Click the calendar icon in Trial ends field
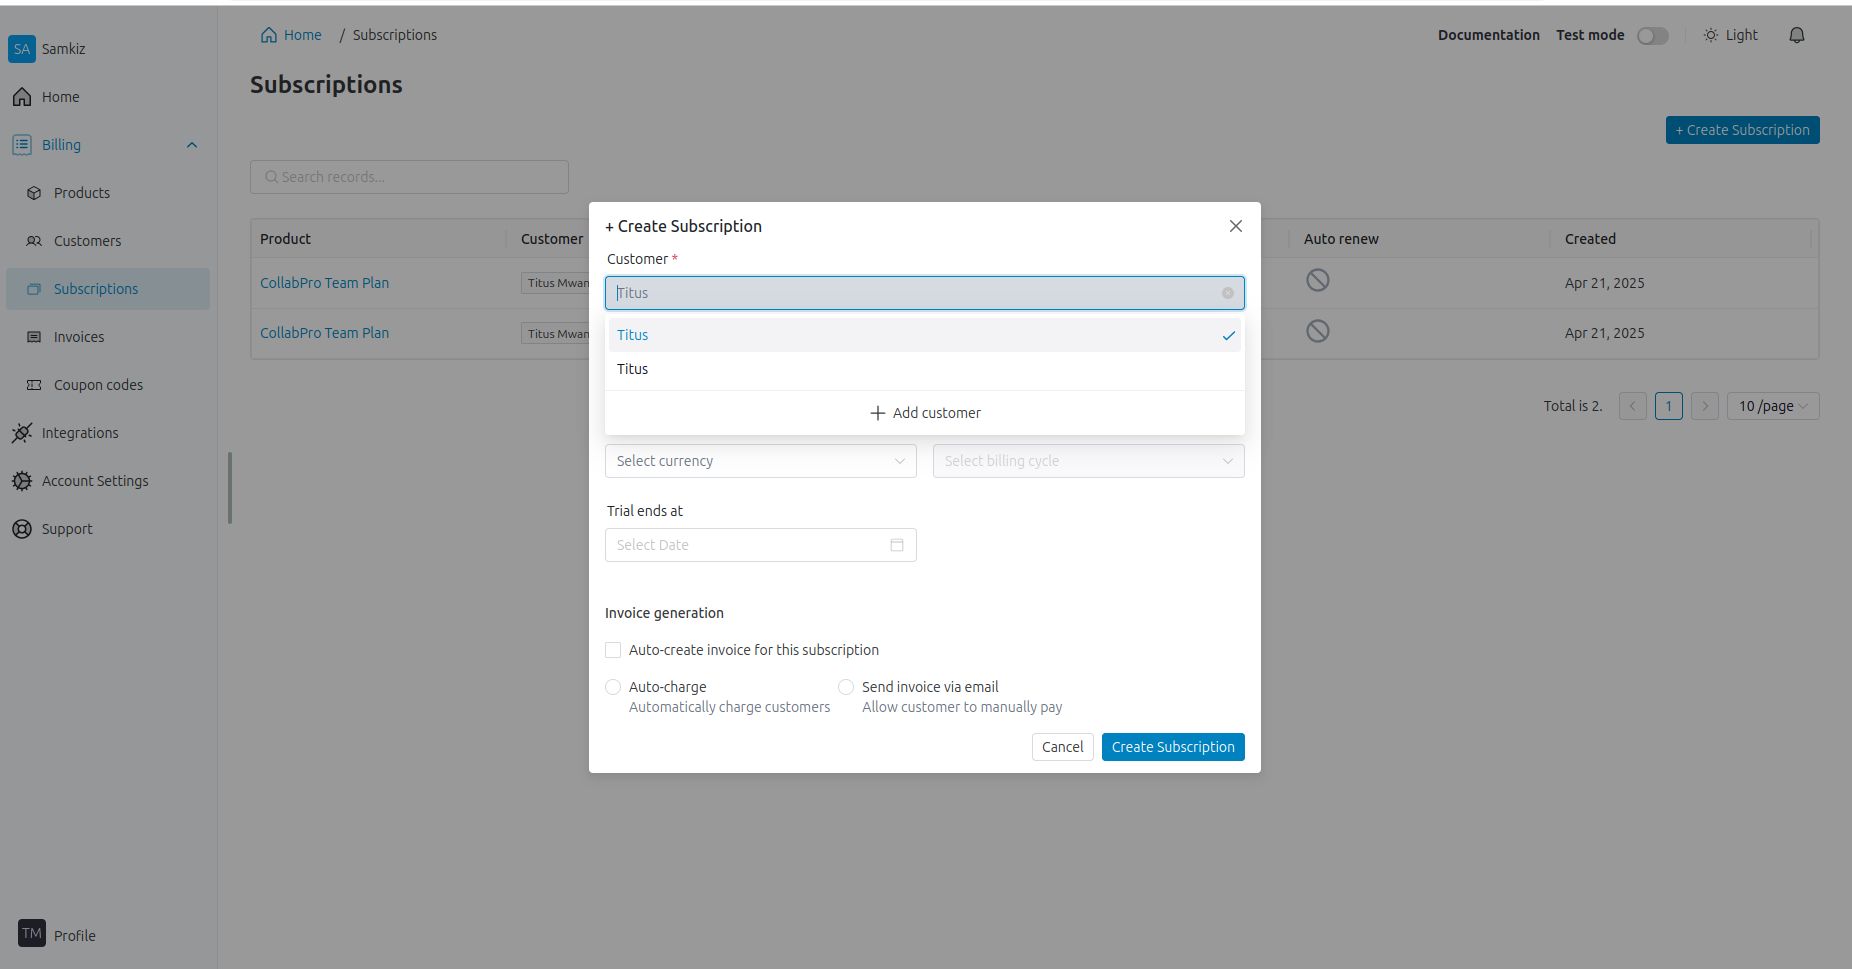Screen dimensions: 1852x969 (896, 545)
